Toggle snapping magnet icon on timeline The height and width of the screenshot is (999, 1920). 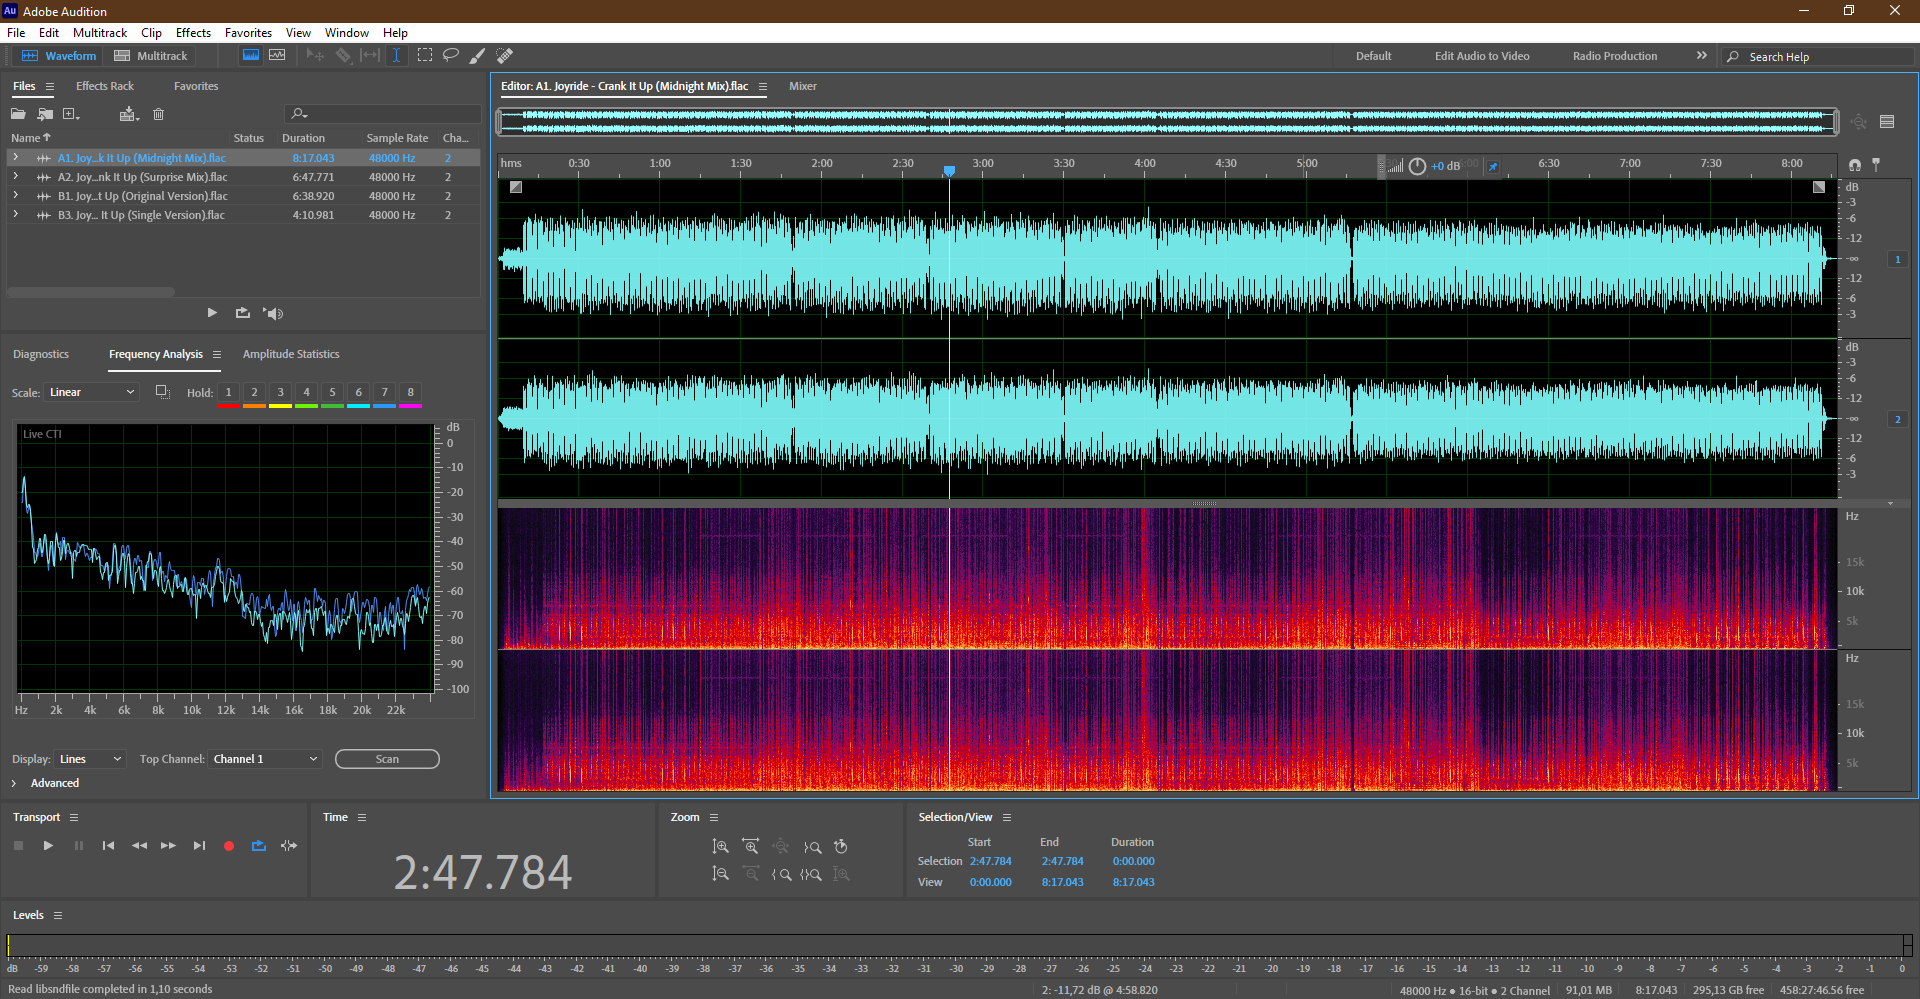click(x=1855, y=165)
